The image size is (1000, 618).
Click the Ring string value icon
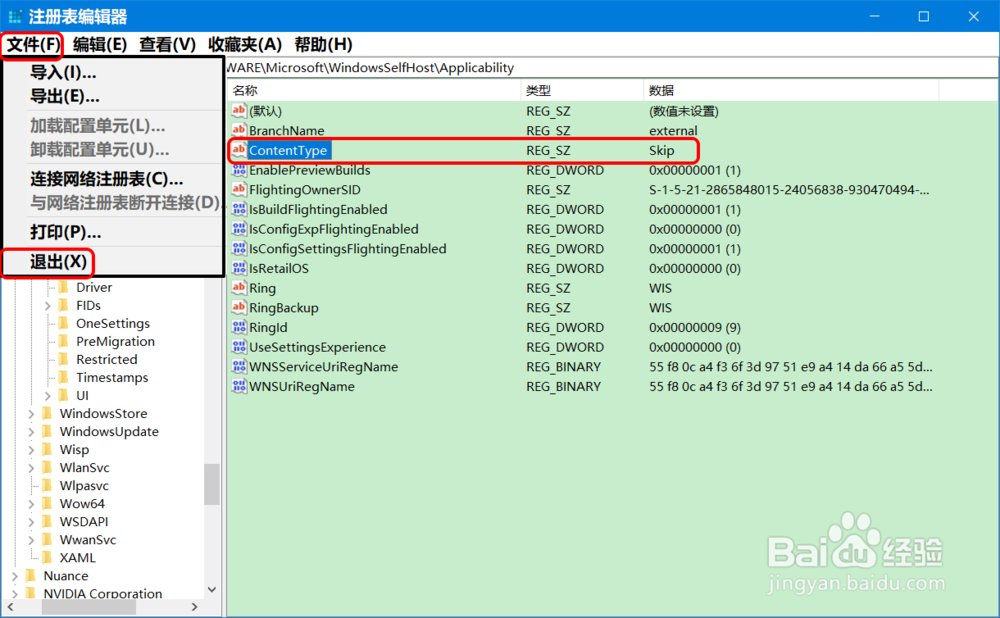239,288
